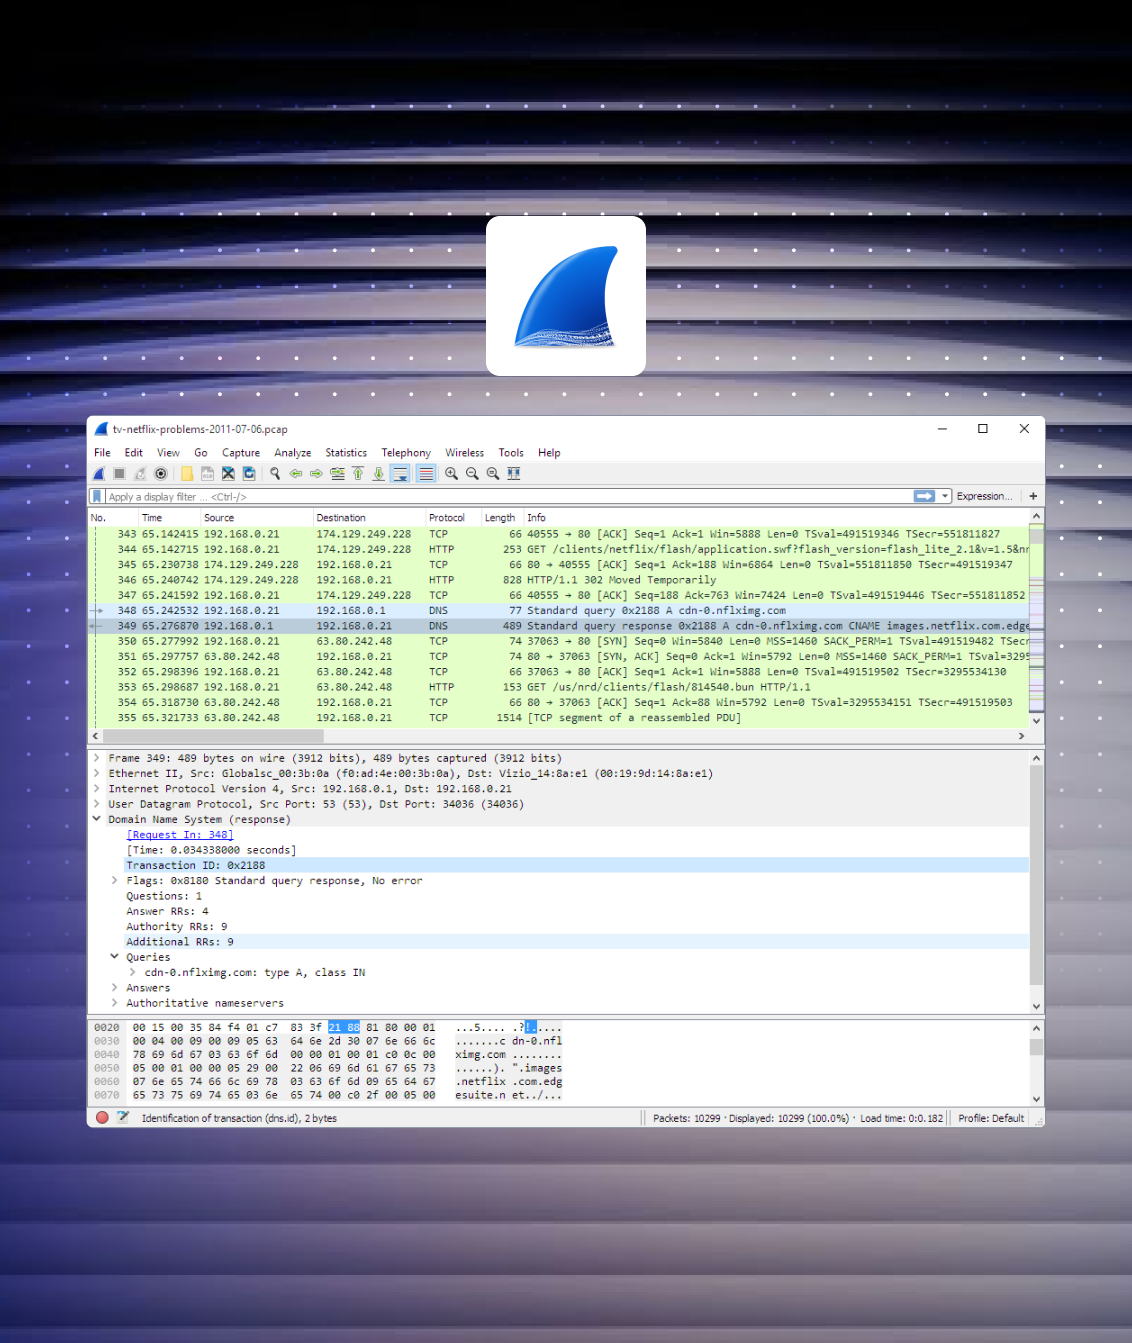Find a packet with magnifier icon
This screenshot has width=1132, height=1343.
click(275, 474)
